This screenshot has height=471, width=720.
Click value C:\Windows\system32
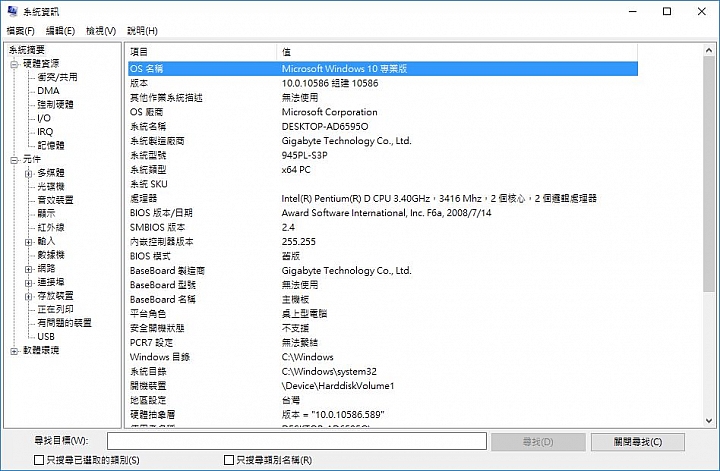(329, 371)
